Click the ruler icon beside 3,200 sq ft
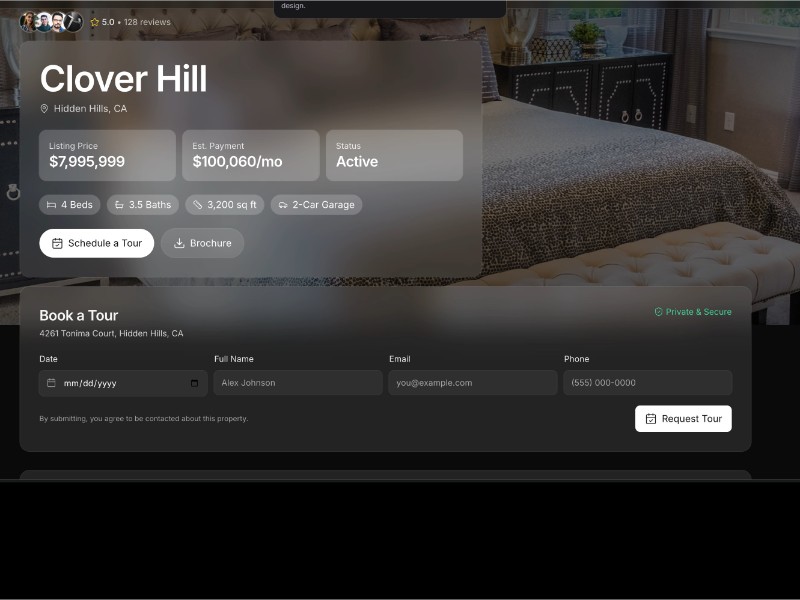The height and width of the screenshot is (600, 800). point(198,204)
